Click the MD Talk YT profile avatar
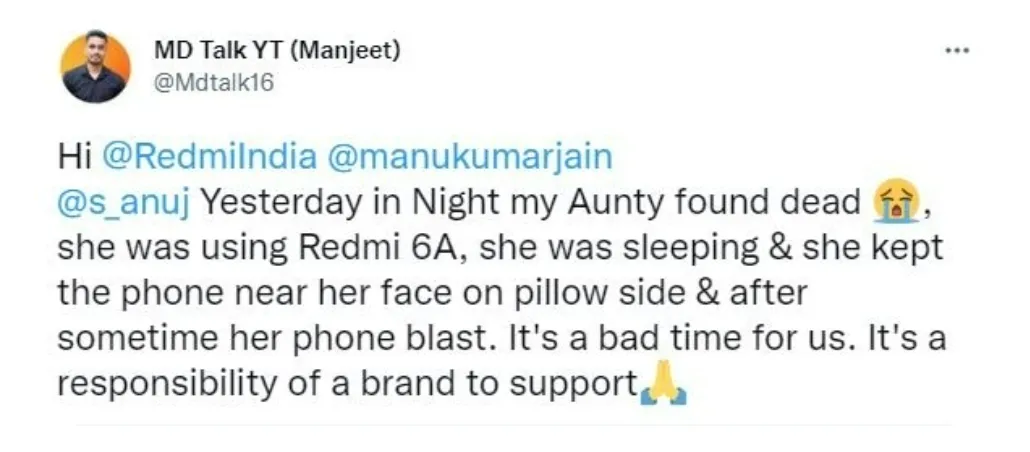Screen dimensions: 1030x452 point(95,66)
